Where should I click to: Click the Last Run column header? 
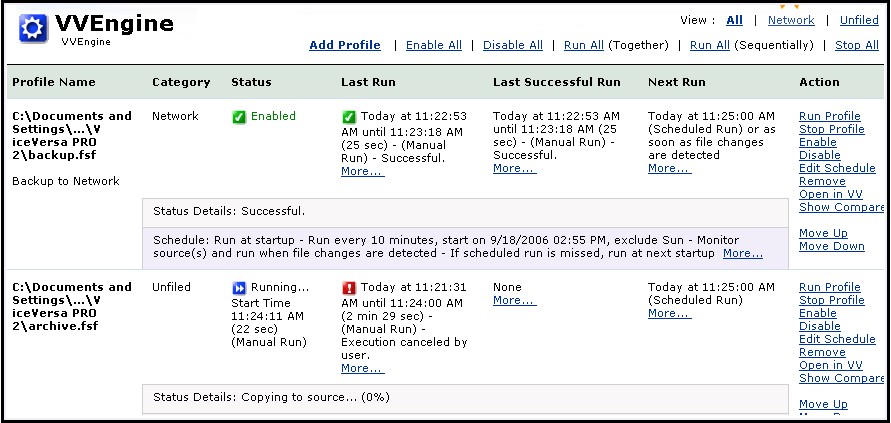click(368, 82)
